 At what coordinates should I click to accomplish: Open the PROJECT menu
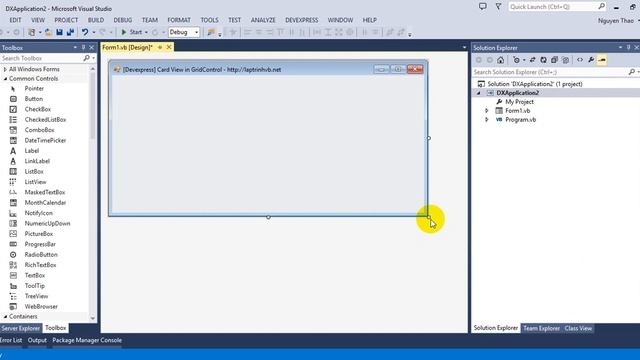66,20
